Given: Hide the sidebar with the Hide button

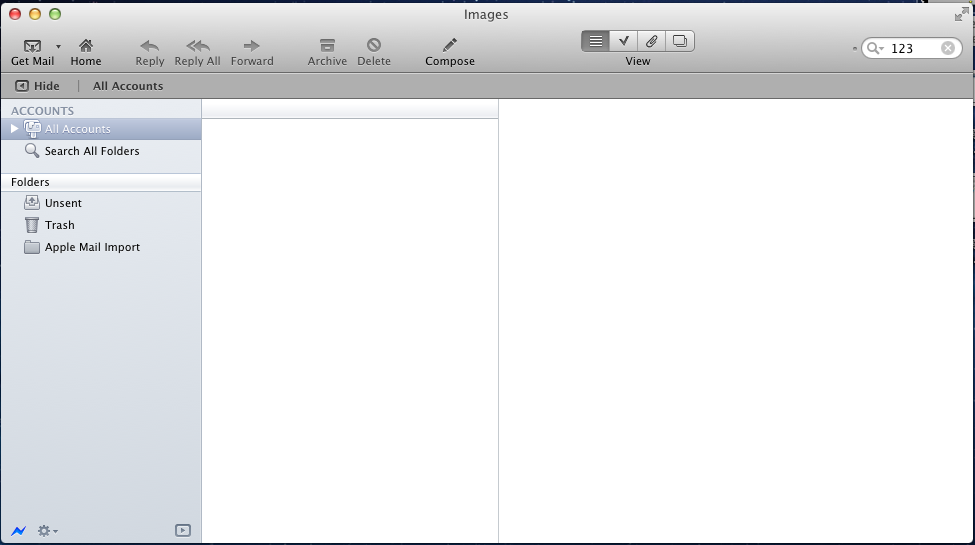Looking at the screenshot, I should pyautogui.click(x=37, y=86).
